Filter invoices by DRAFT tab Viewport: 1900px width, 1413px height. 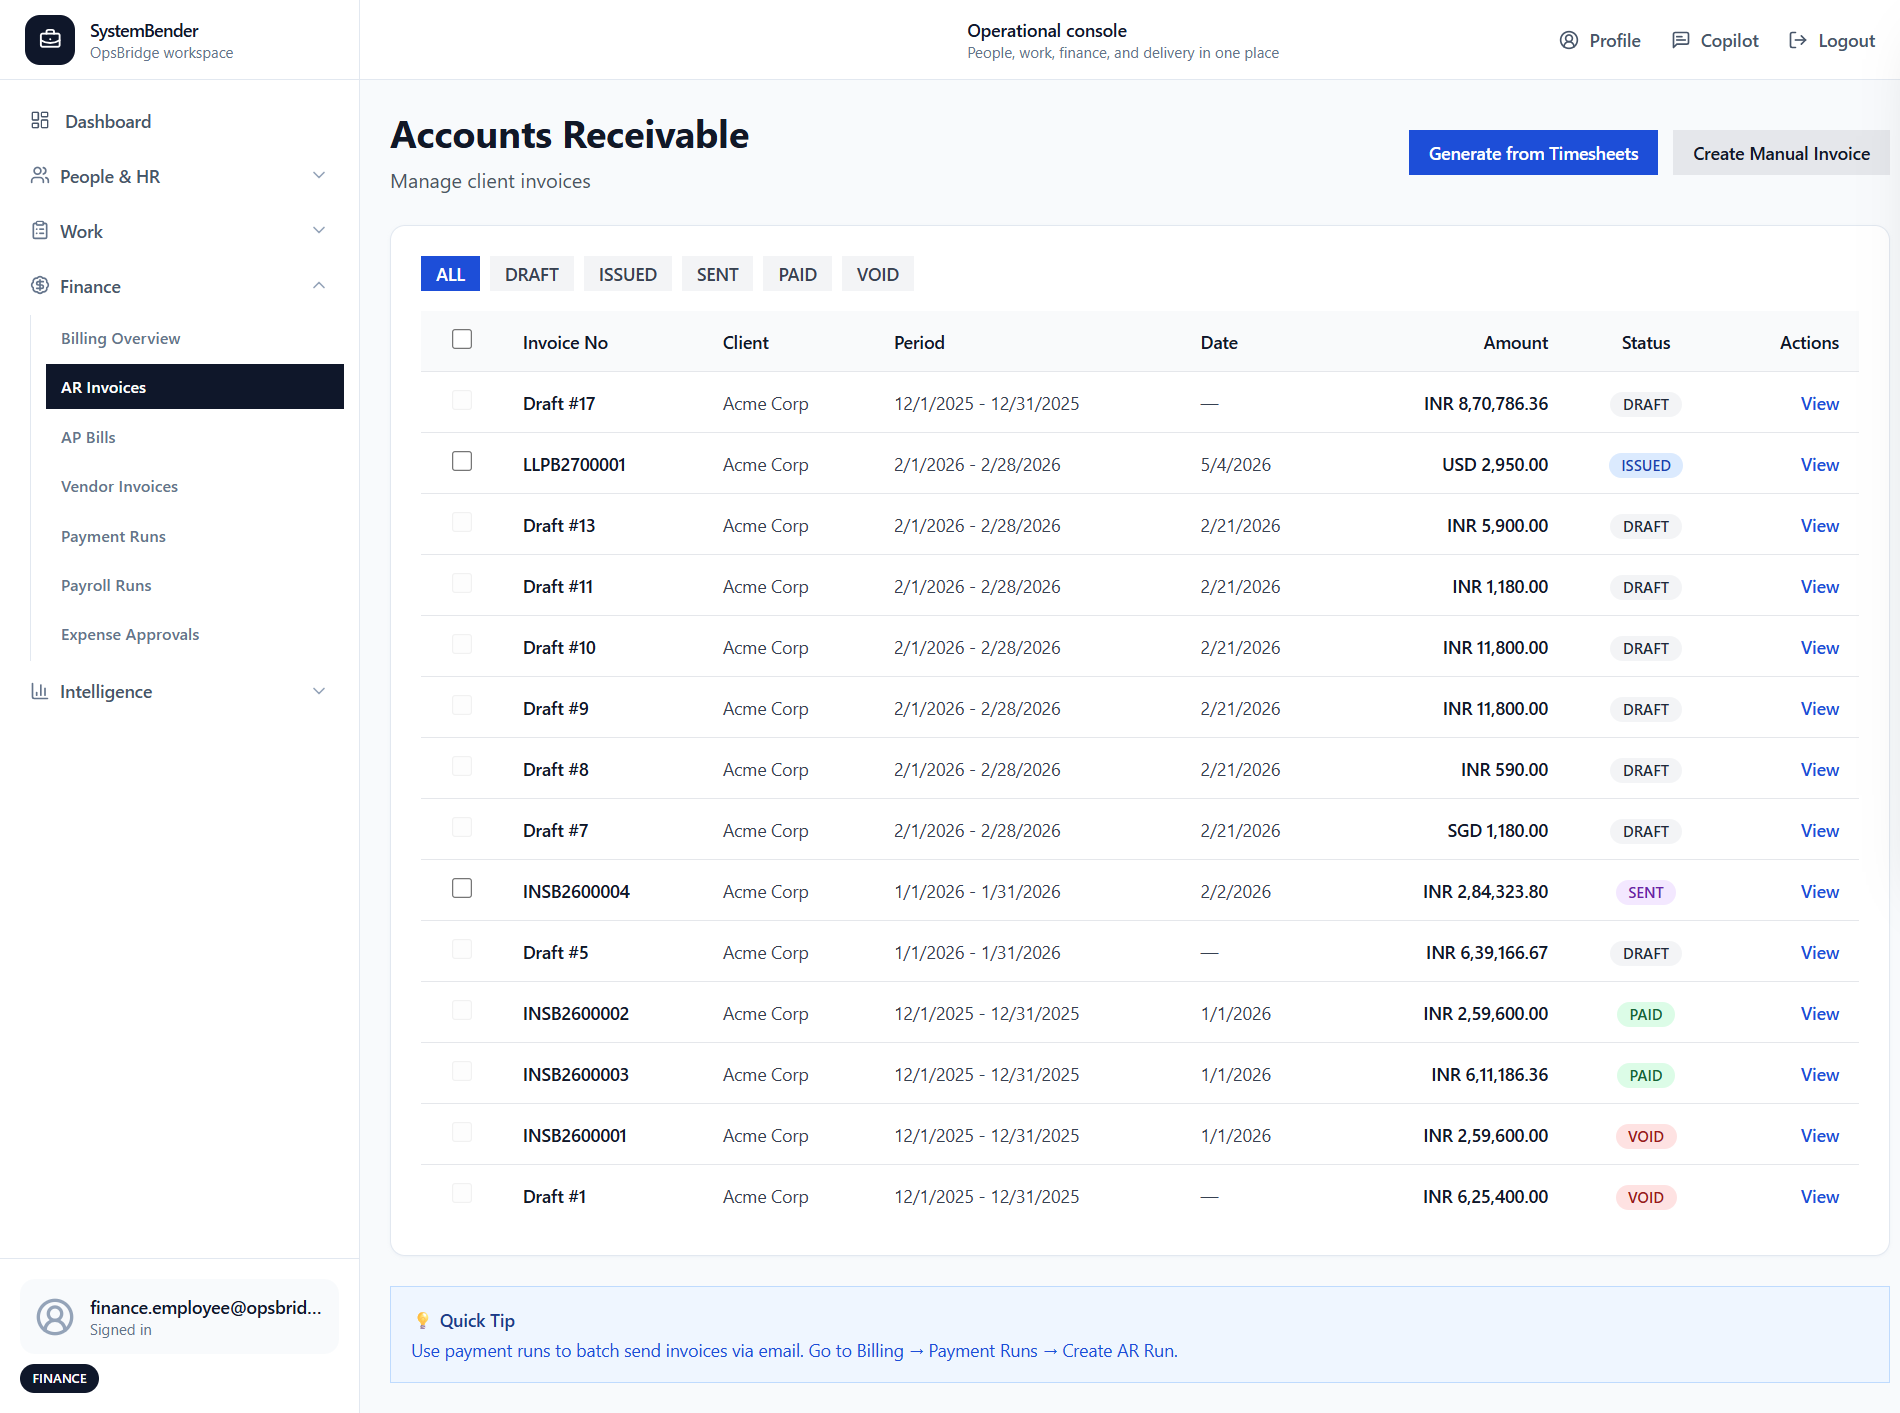point(532,274)
